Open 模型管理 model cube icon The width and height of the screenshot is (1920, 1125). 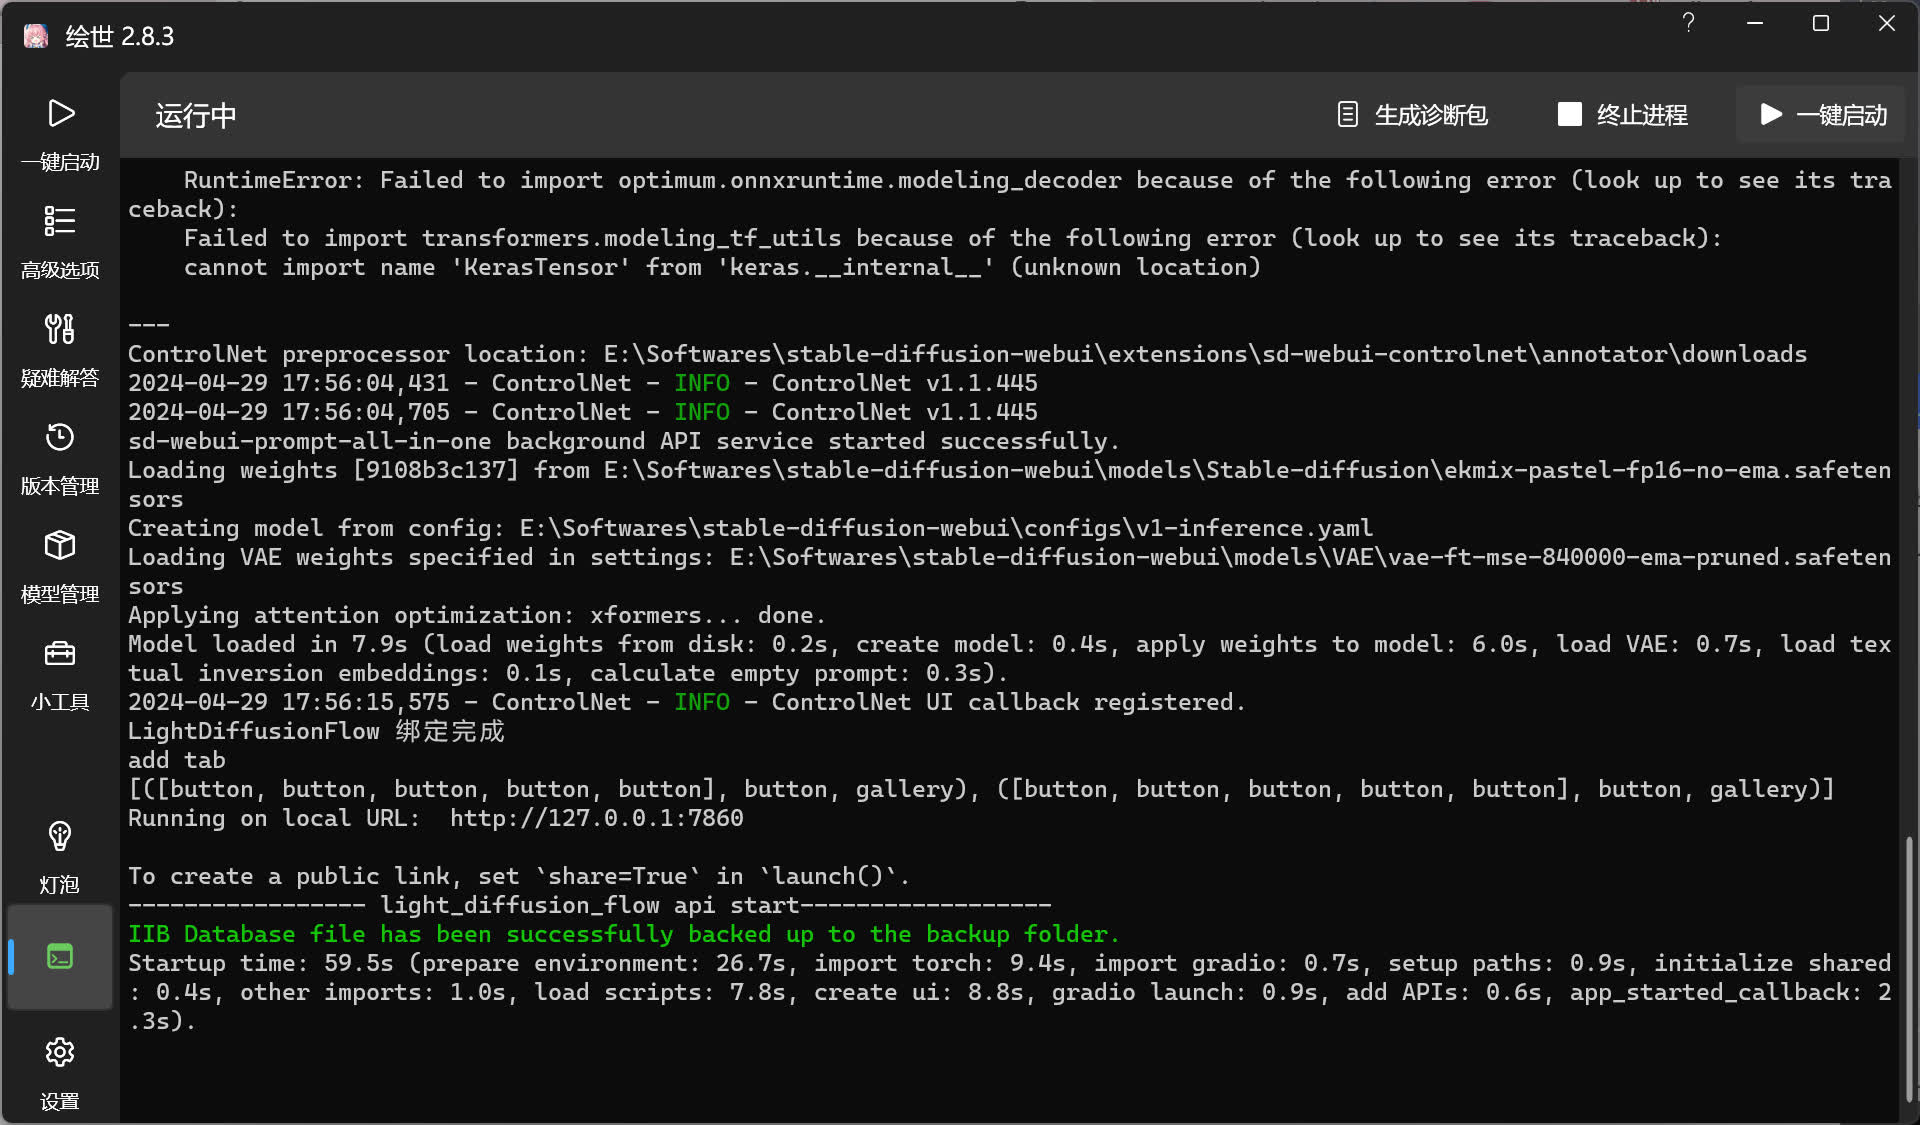tap(60, 546)
